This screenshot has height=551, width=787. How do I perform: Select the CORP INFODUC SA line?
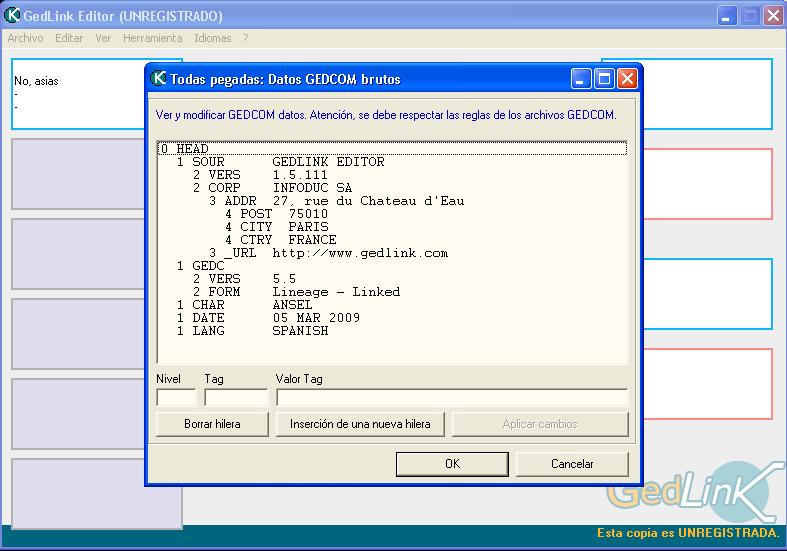click(392, 188)
